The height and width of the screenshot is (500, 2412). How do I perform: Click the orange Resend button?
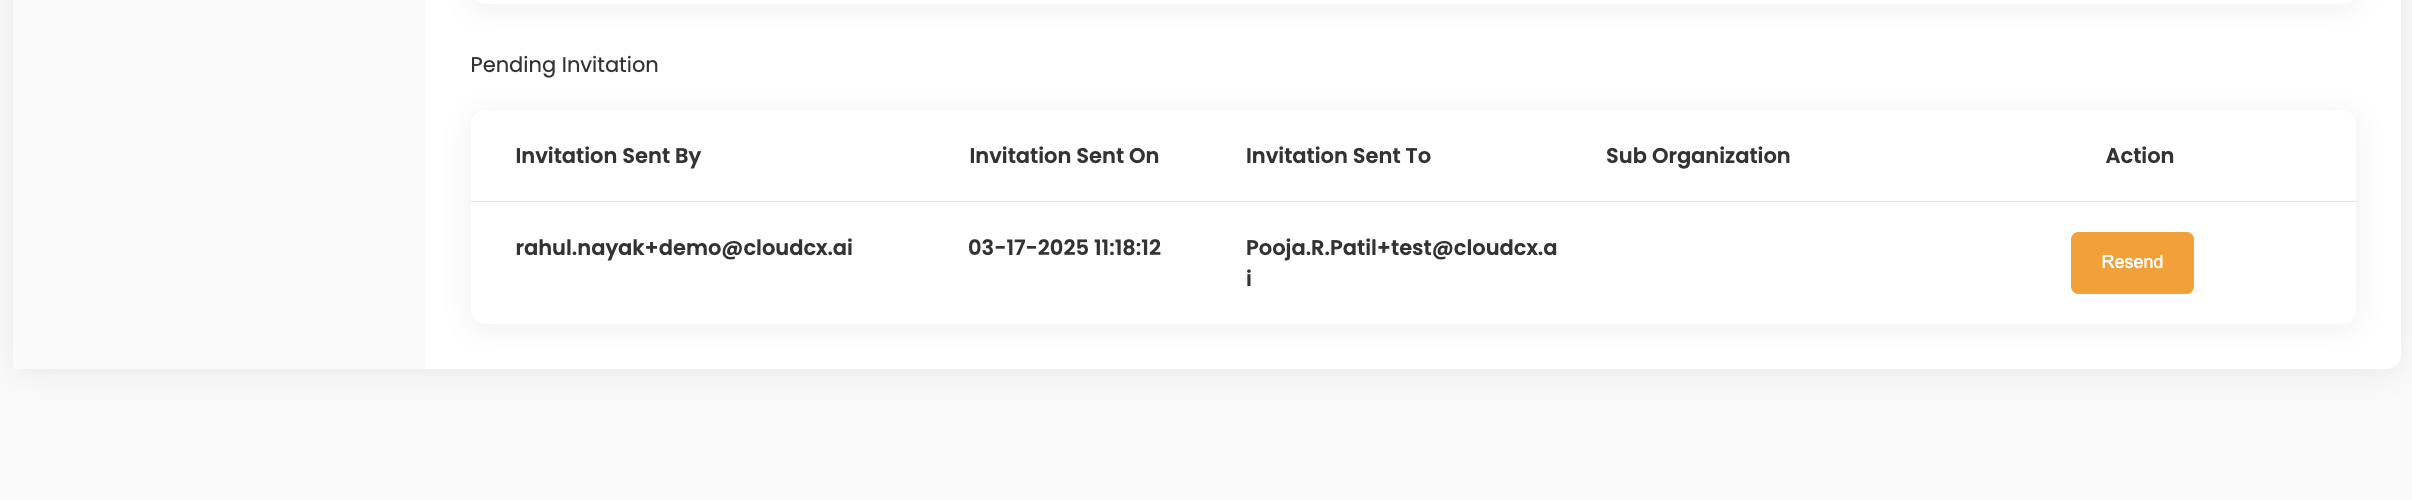[x=2131, y=263]
